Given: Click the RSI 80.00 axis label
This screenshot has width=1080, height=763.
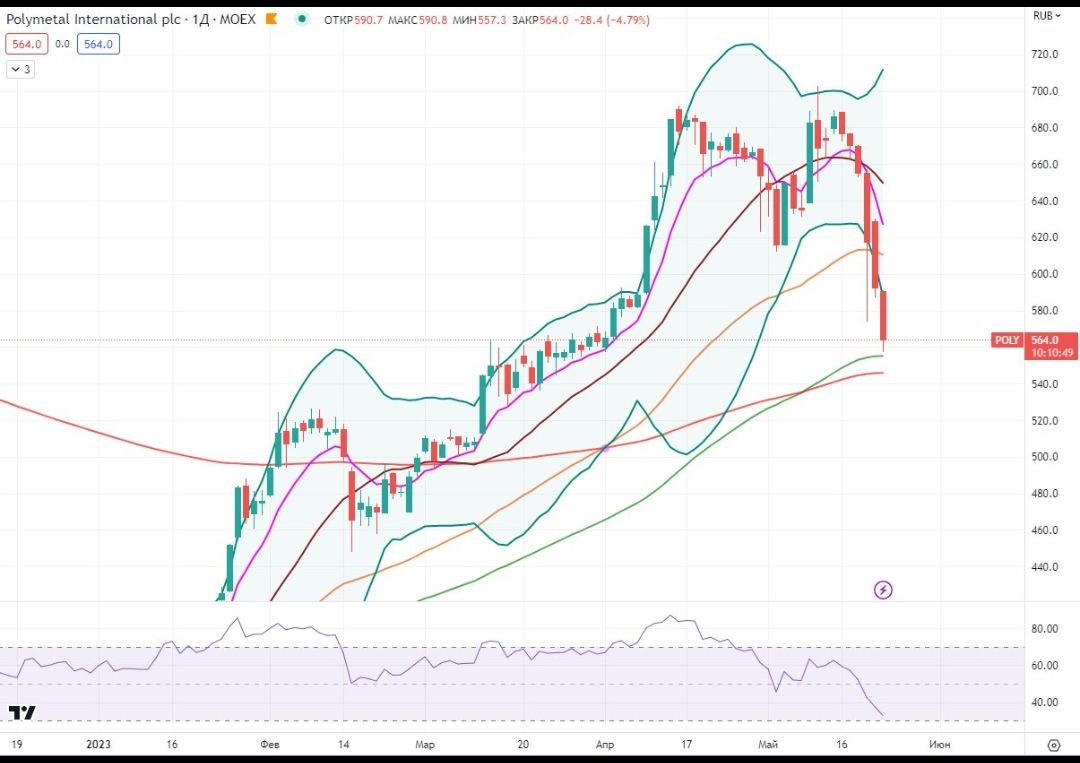Looking at the screenshot, I should point(1045,629).
